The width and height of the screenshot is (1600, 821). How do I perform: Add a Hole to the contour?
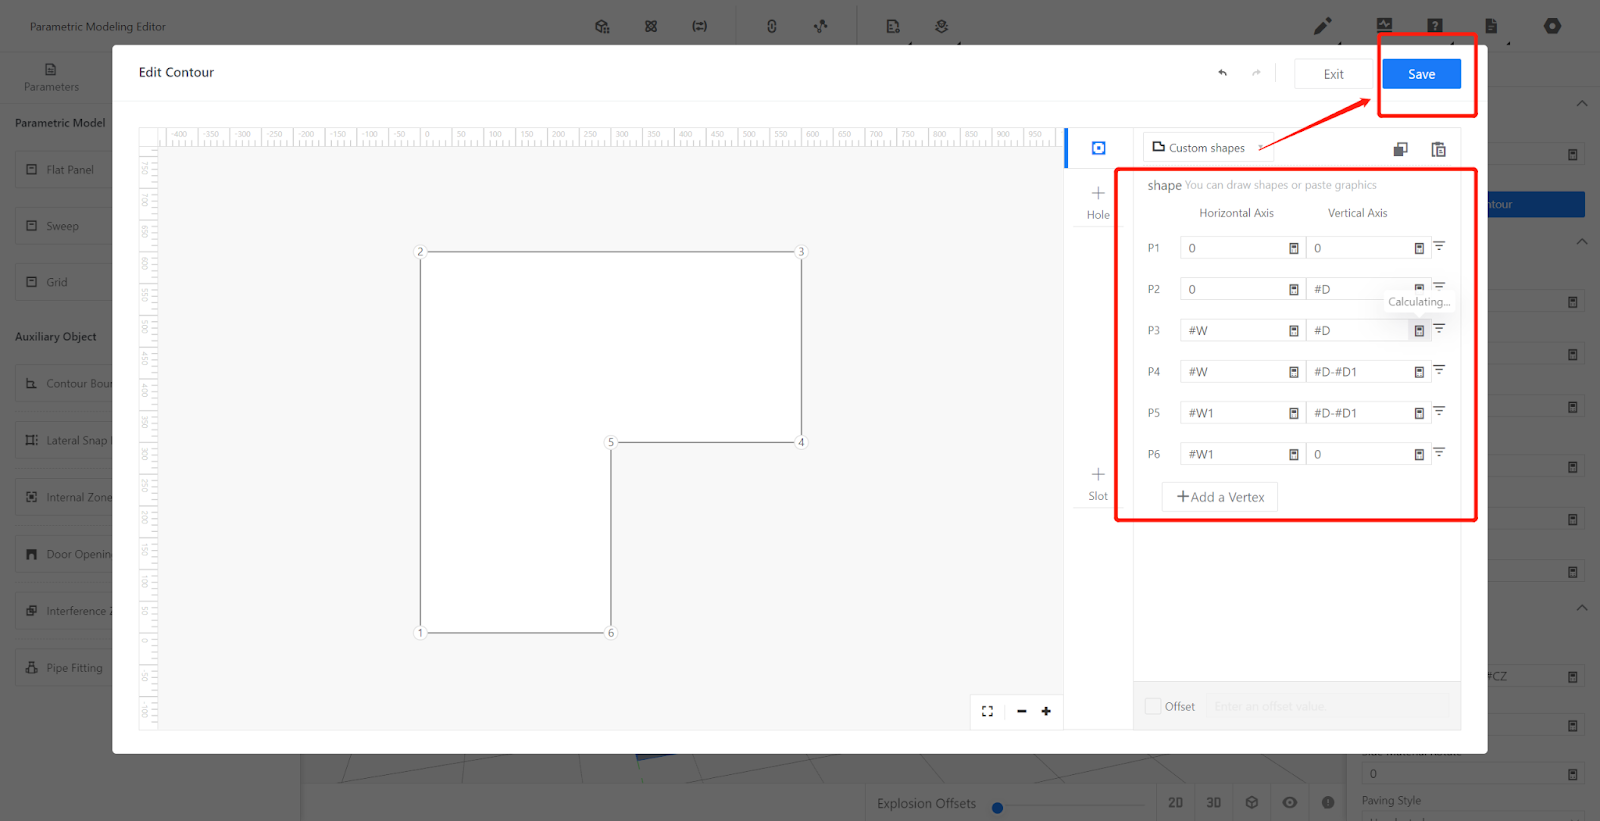pos(1098,201)
